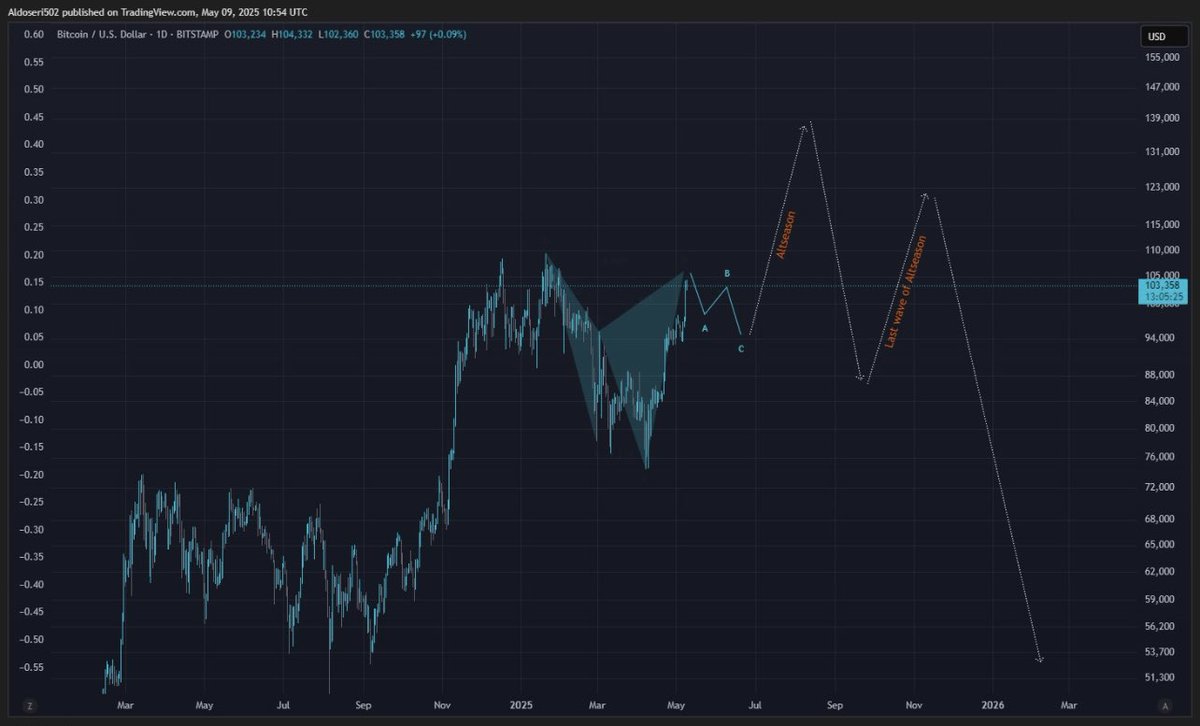
Task: Click the 51,300 price axis label
Action: coord(1161,678)
